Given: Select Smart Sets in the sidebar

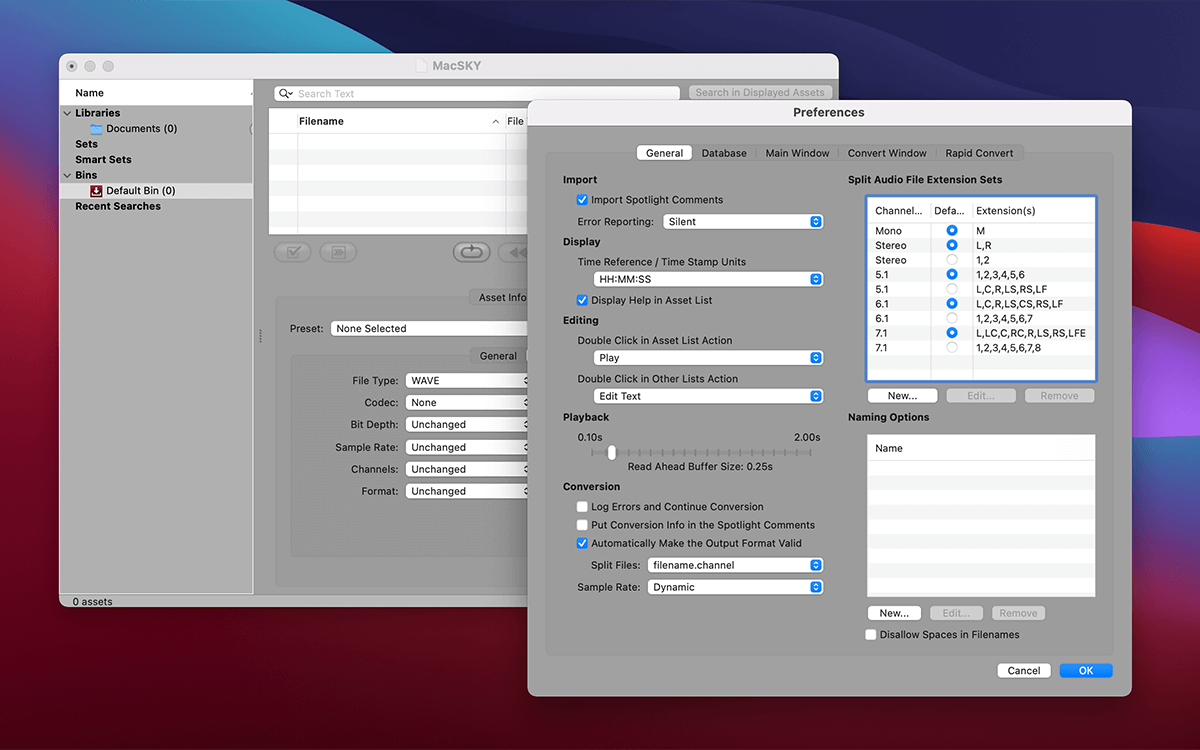Looking at the screenshot, I should tap(103, 160).
